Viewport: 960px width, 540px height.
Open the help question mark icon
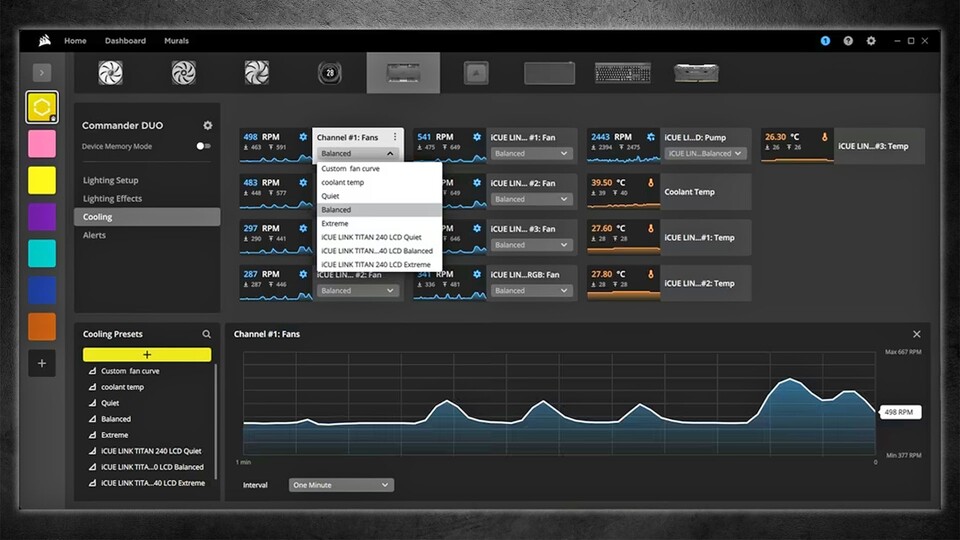(848, 40)
